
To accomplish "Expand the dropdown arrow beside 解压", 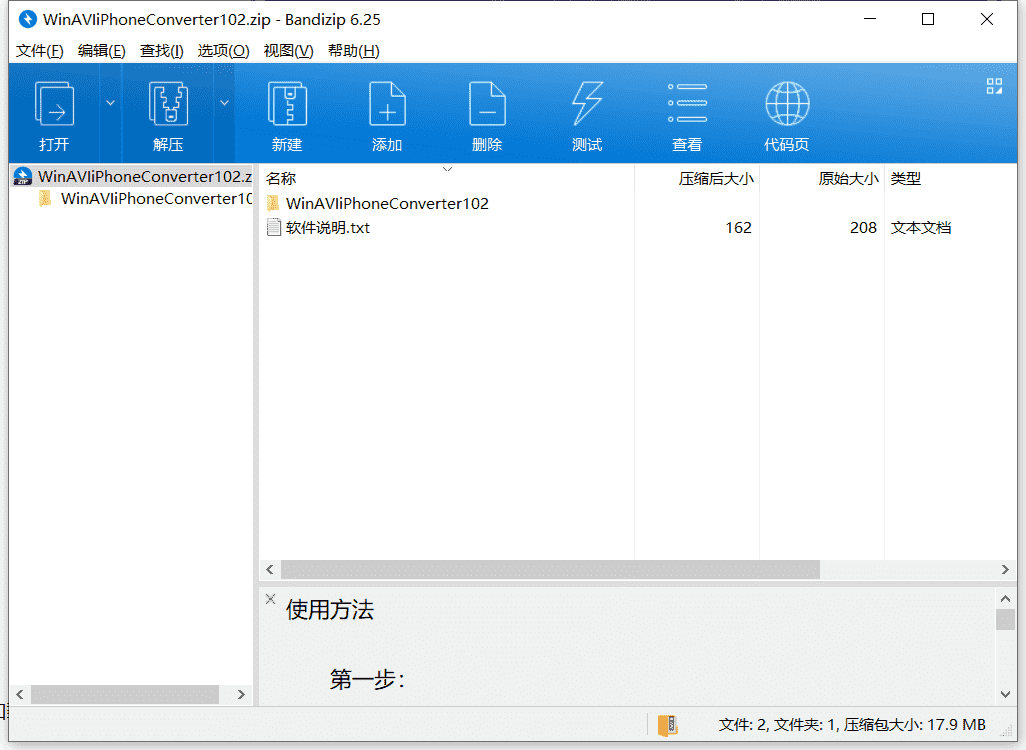I will point(224,103).
